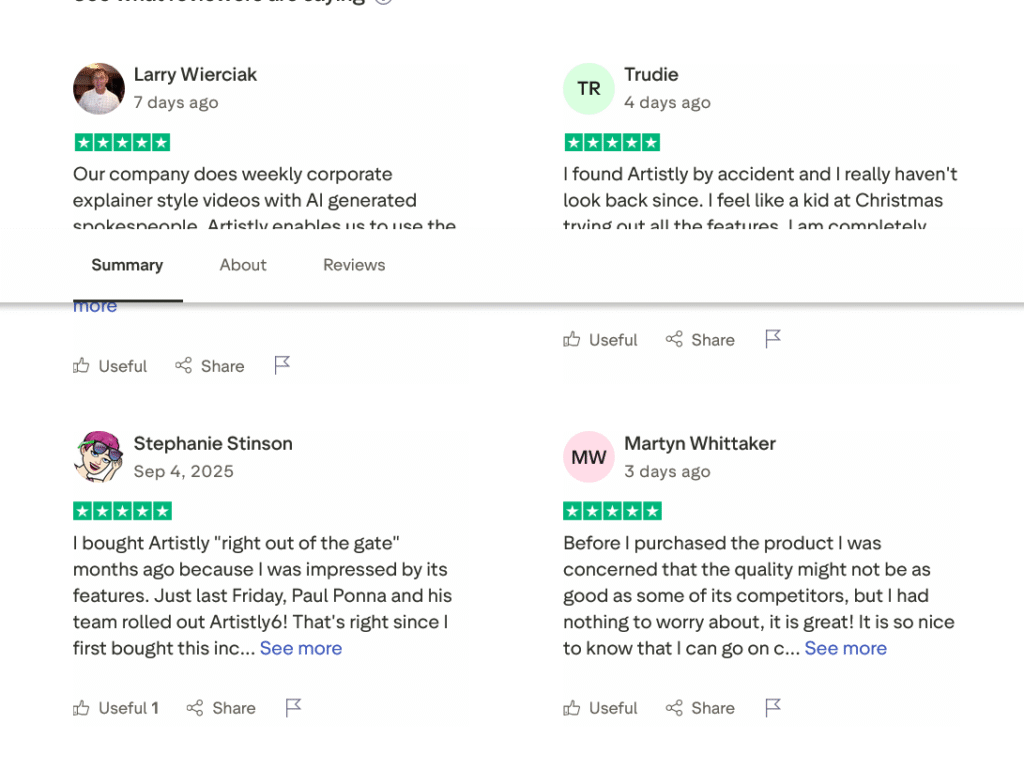Flag Martyn Whittaker's review
The image size is (1024, 770).
773,708
